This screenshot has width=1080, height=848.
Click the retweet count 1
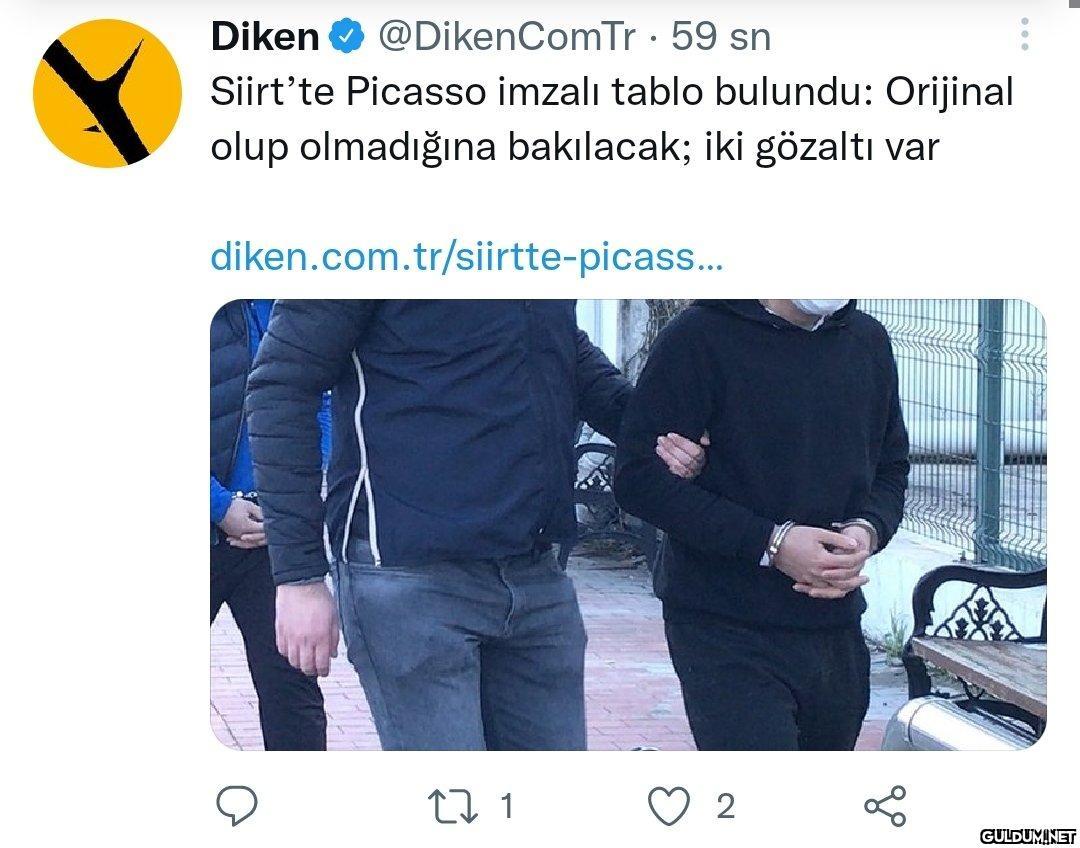[507, 806]
